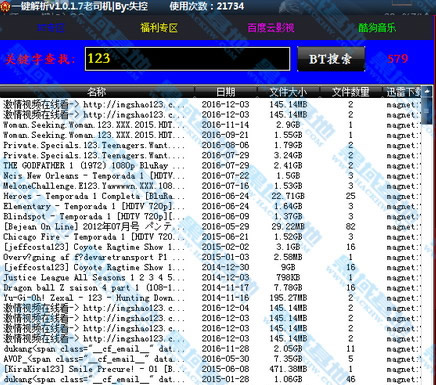The width and height of the screenshot is (436, 385).
Task: Select the Woman.Seeking.Woman row dated 2016-11-14
Action: [x=211, y=125]
